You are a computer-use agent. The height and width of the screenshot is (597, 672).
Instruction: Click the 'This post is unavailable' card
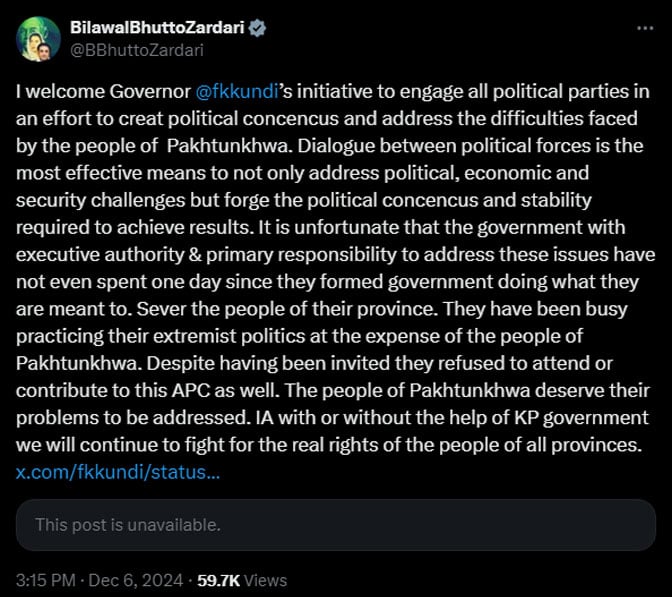click(336, 524)
